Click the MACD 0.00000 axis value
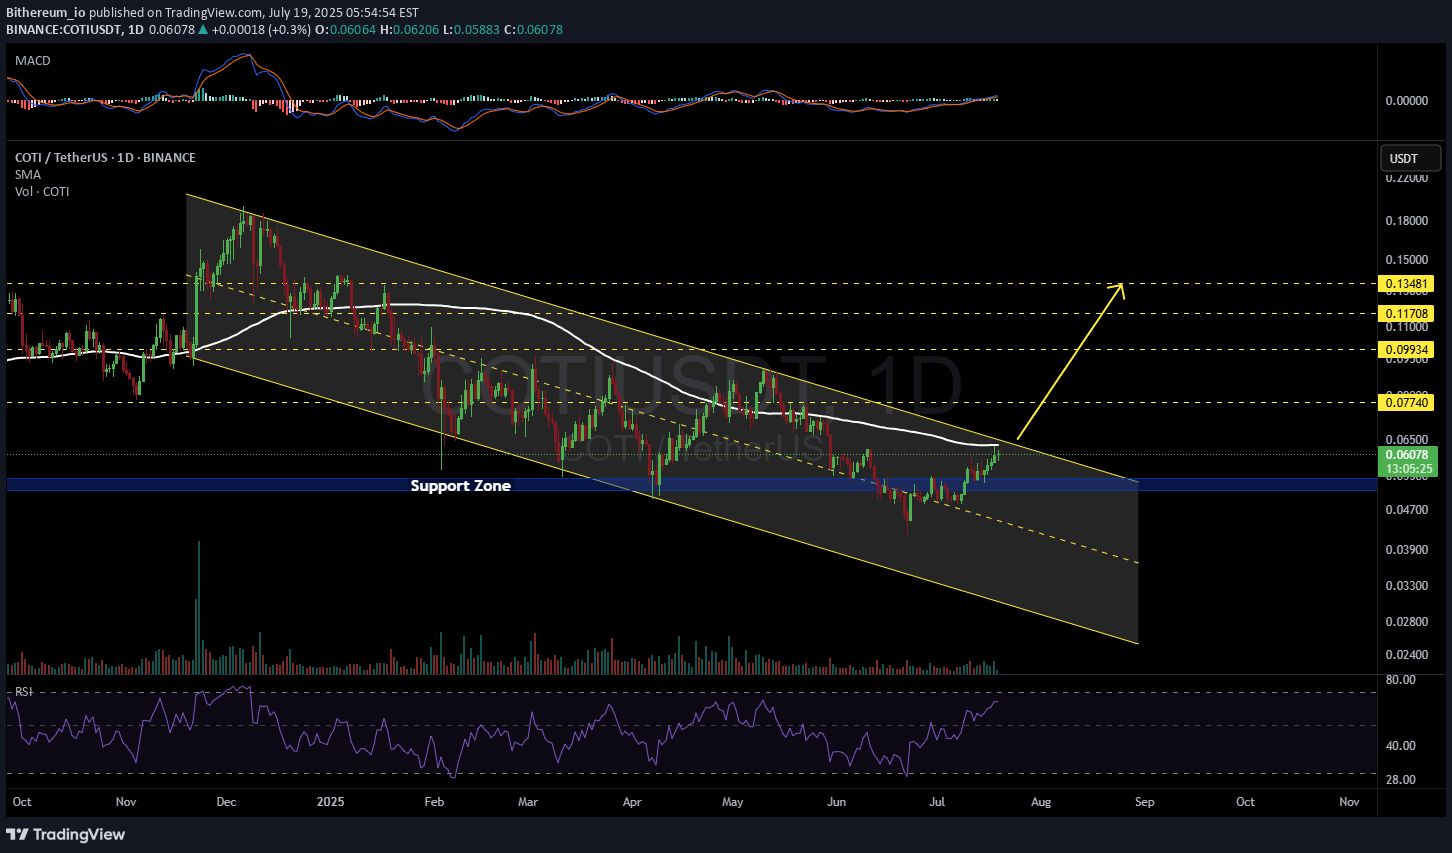Image resolution: width=1452 pixels, height=853 pixels. point(1407,101)
